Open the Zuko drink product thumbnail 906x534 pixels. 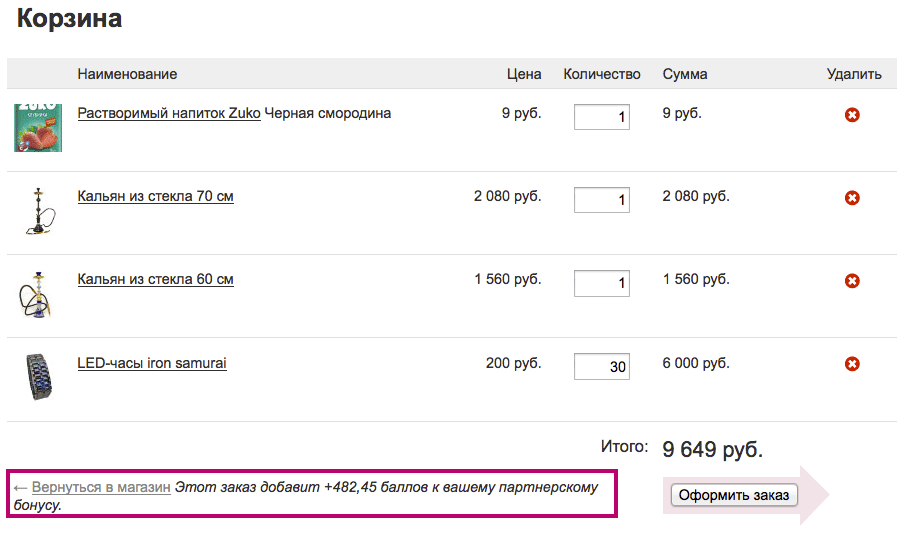tap(38, 128)
